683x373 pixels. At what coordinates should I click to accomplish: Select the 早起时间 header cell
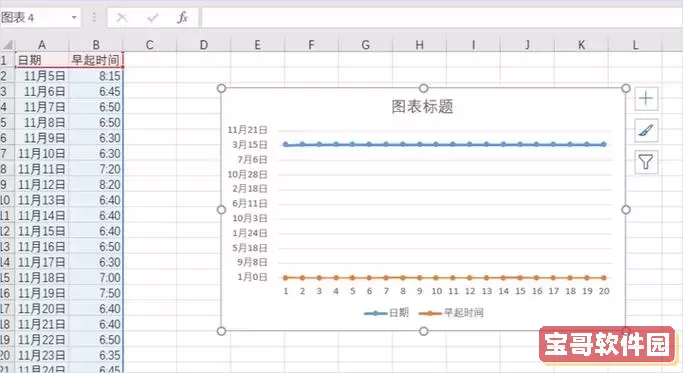click(96, 60)
